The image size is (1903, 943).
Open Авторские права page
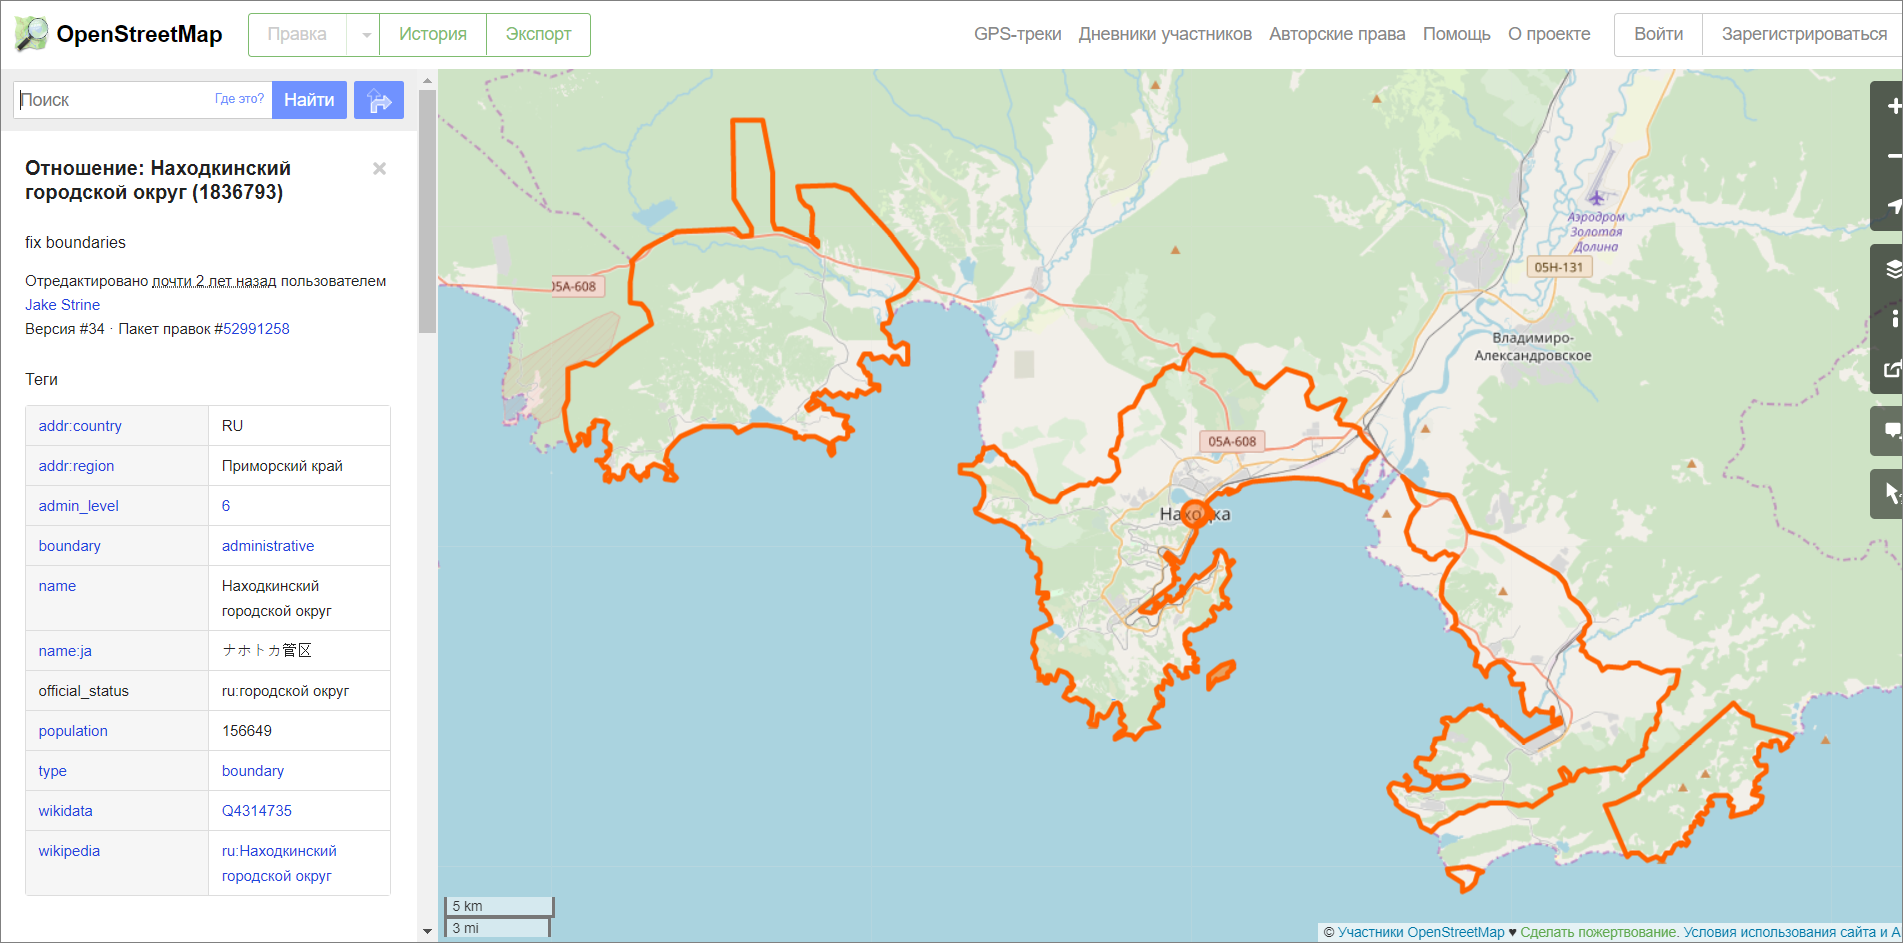tap(1337, 34)
